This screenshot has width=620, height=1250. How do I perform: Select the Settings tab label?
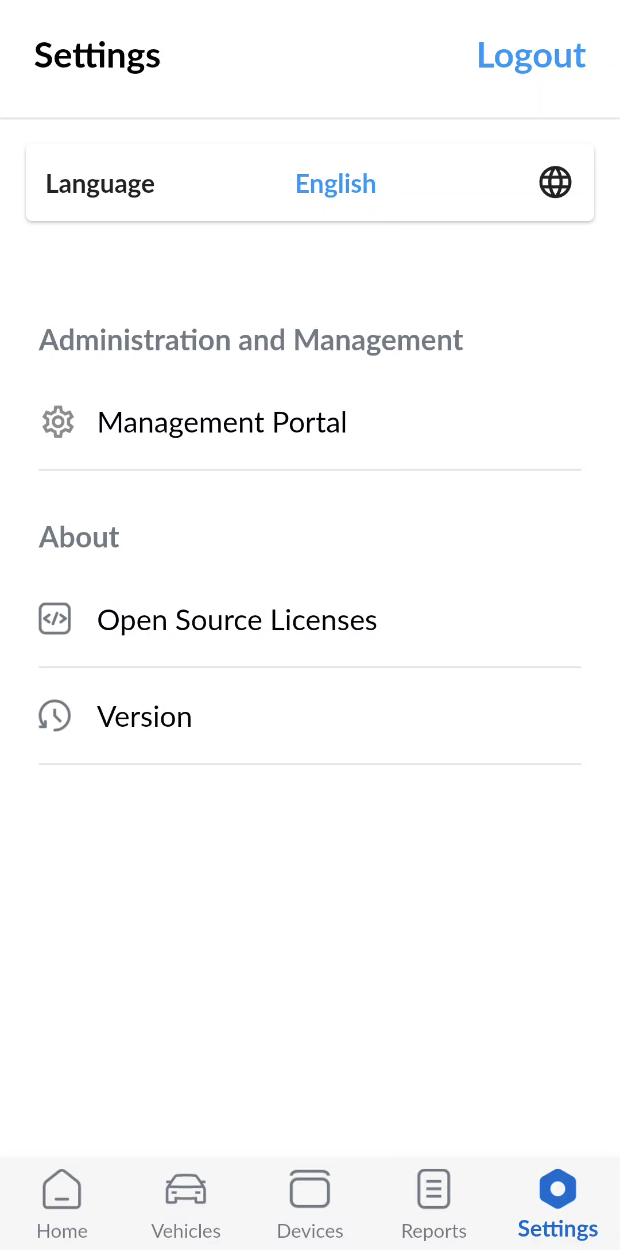tap(557, 1229)
